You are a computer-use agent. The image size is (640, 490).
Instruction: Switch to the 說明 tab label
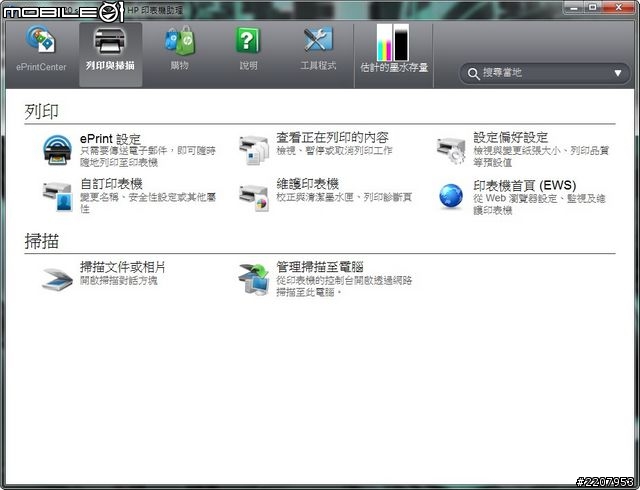tap(249, 66)
